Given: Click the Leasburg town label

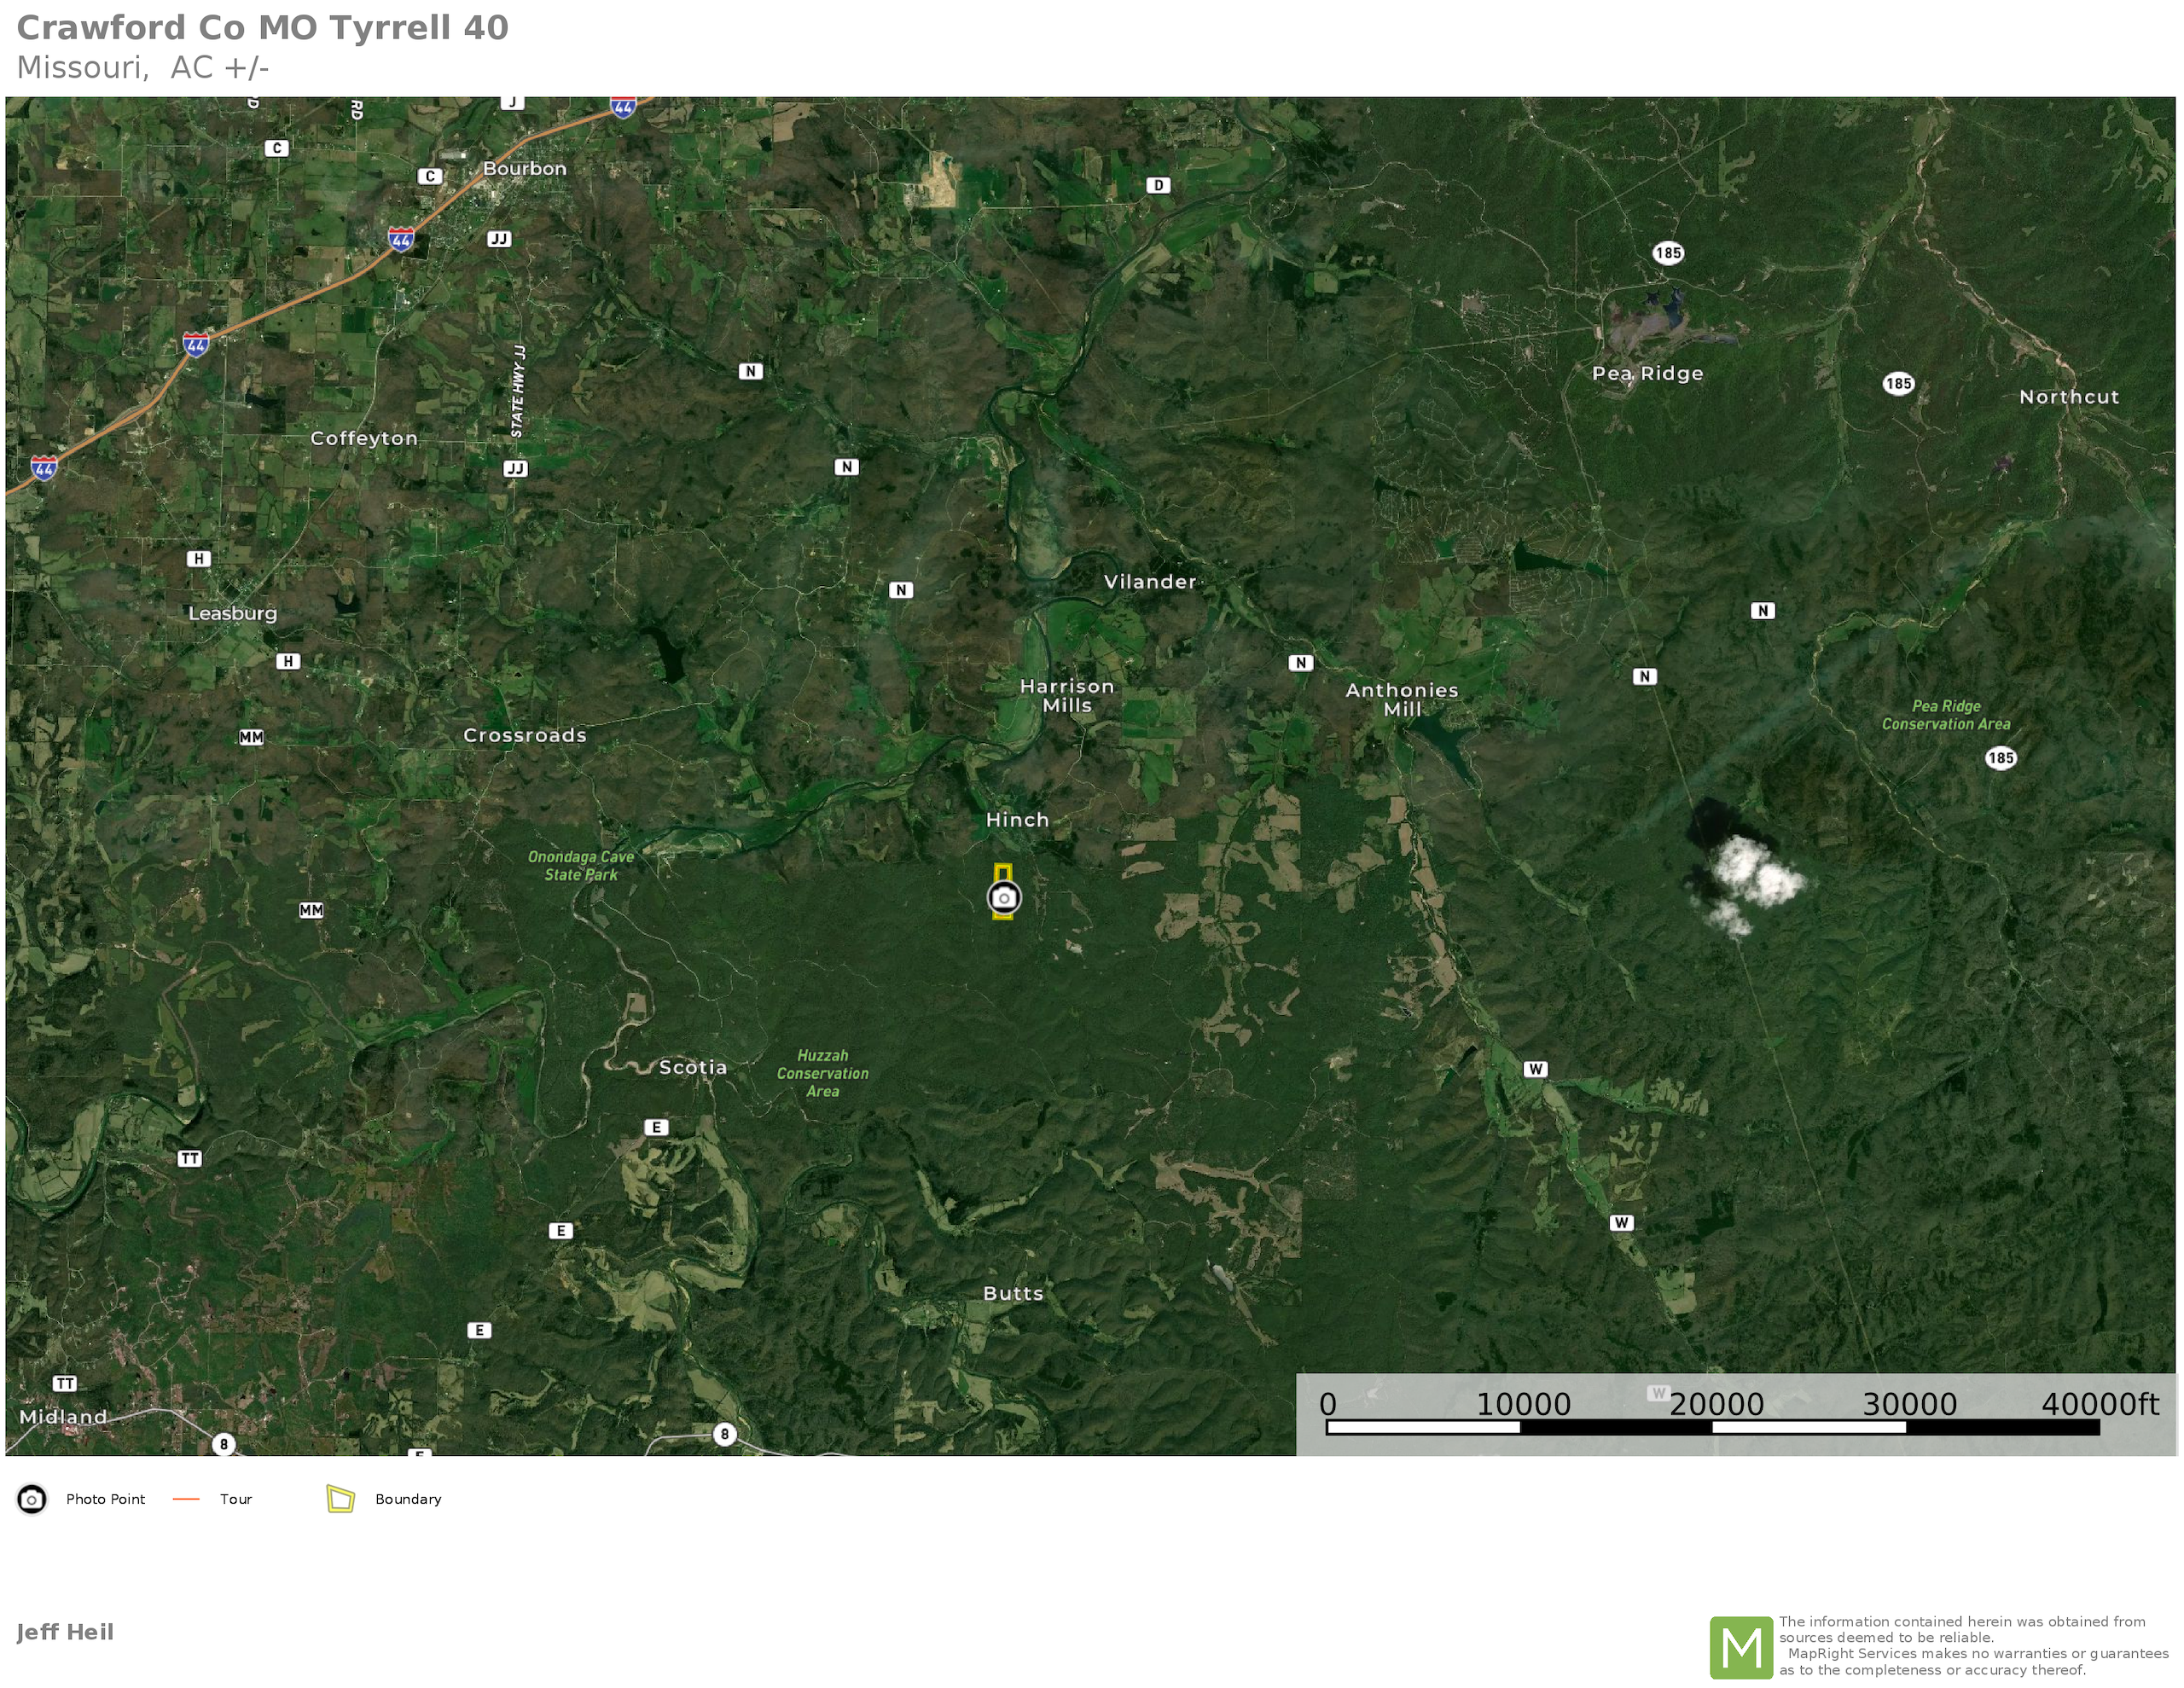Looking at the screenshot, I should click(232, 613).
